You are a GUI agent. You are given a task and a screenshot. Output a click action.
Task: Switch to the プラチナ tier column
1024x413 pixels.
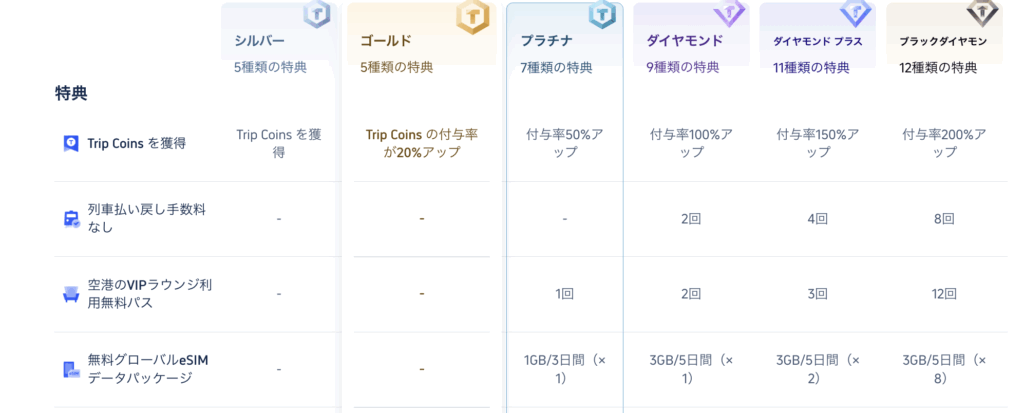point(546,41)
